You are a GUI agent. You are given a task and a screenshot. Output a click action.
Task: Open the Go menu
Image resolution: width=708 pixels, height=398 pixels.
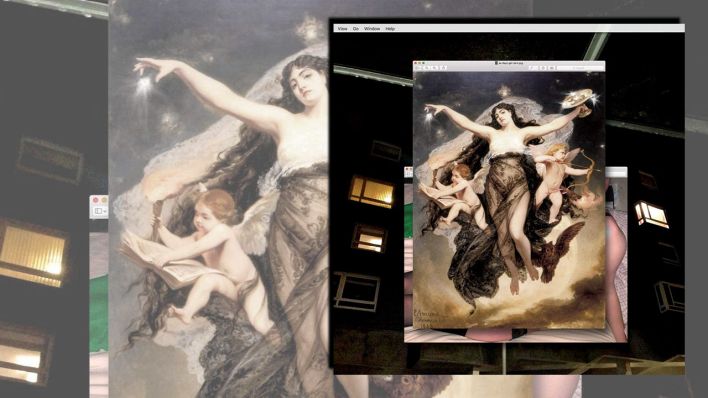click(x=356, y=28)
